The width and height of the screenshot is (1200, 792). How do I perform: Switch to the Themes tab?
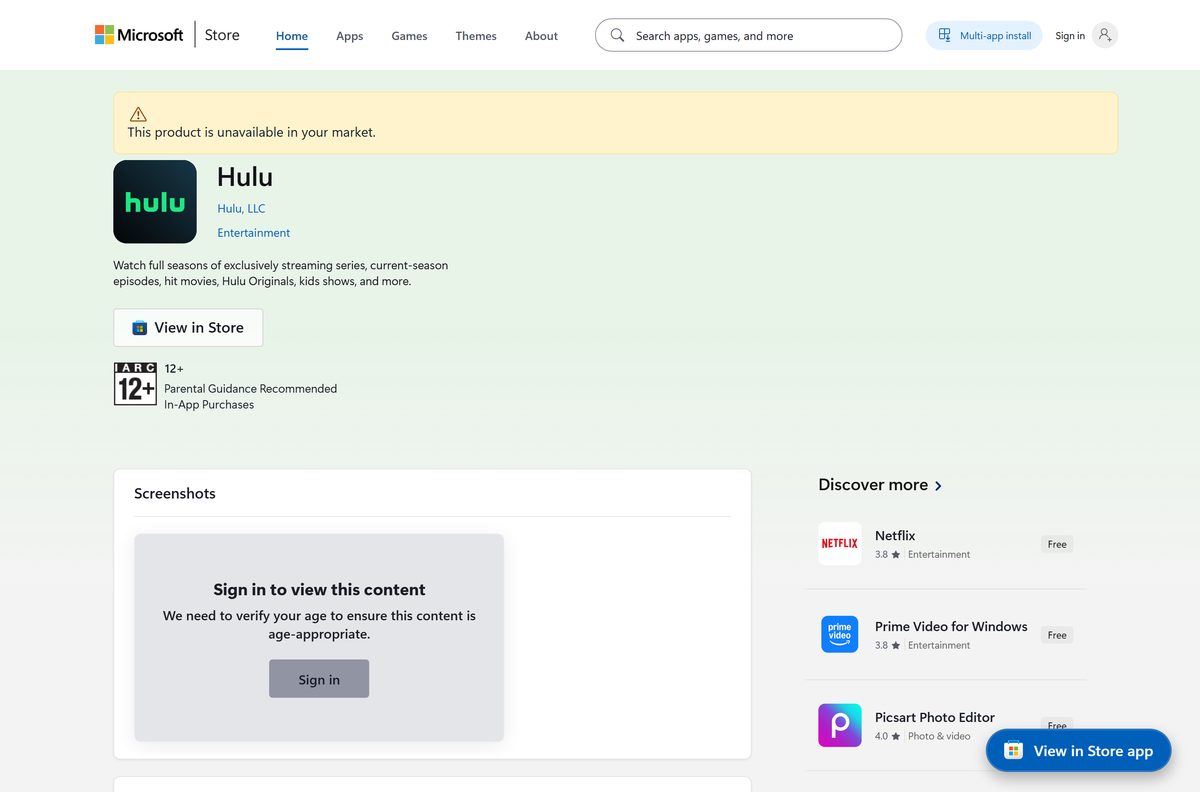(476, 36)
